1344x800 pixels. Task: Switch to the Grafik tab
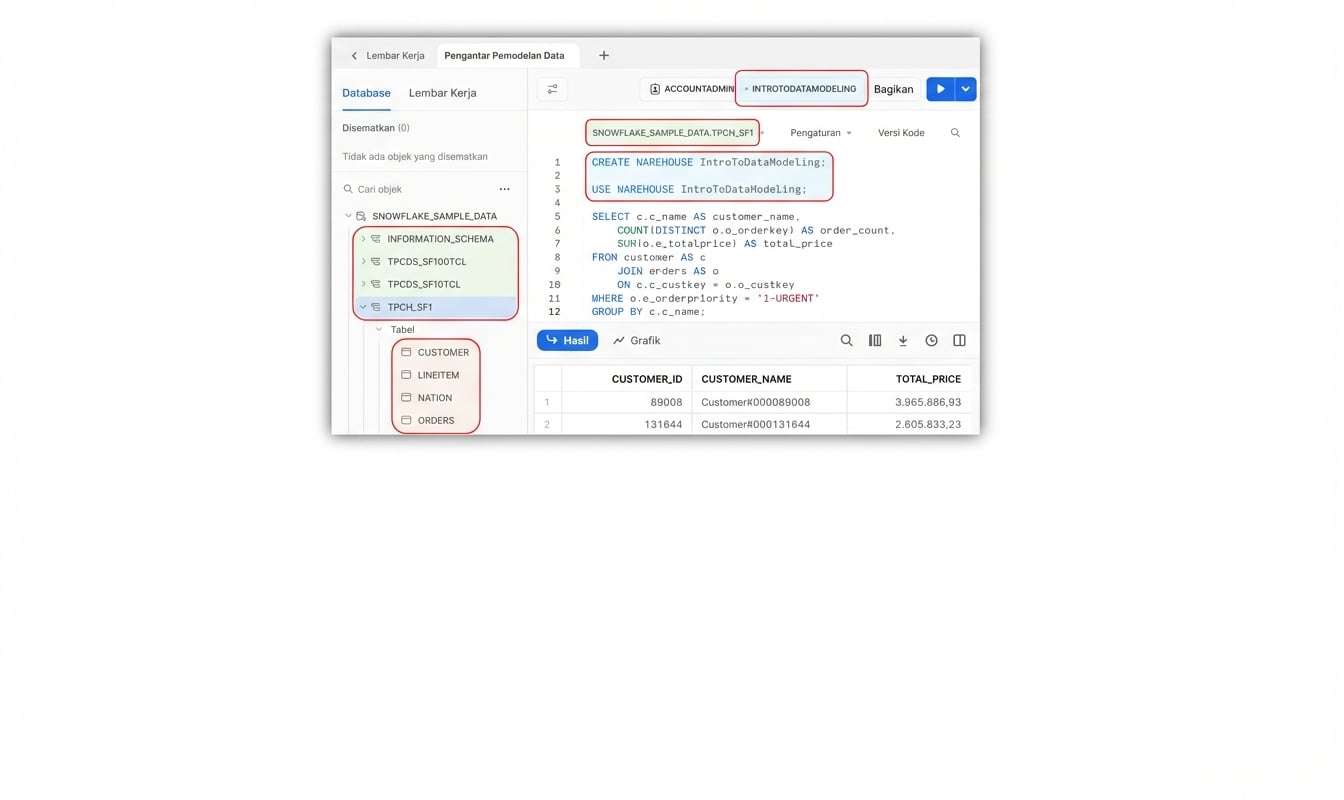637,341
